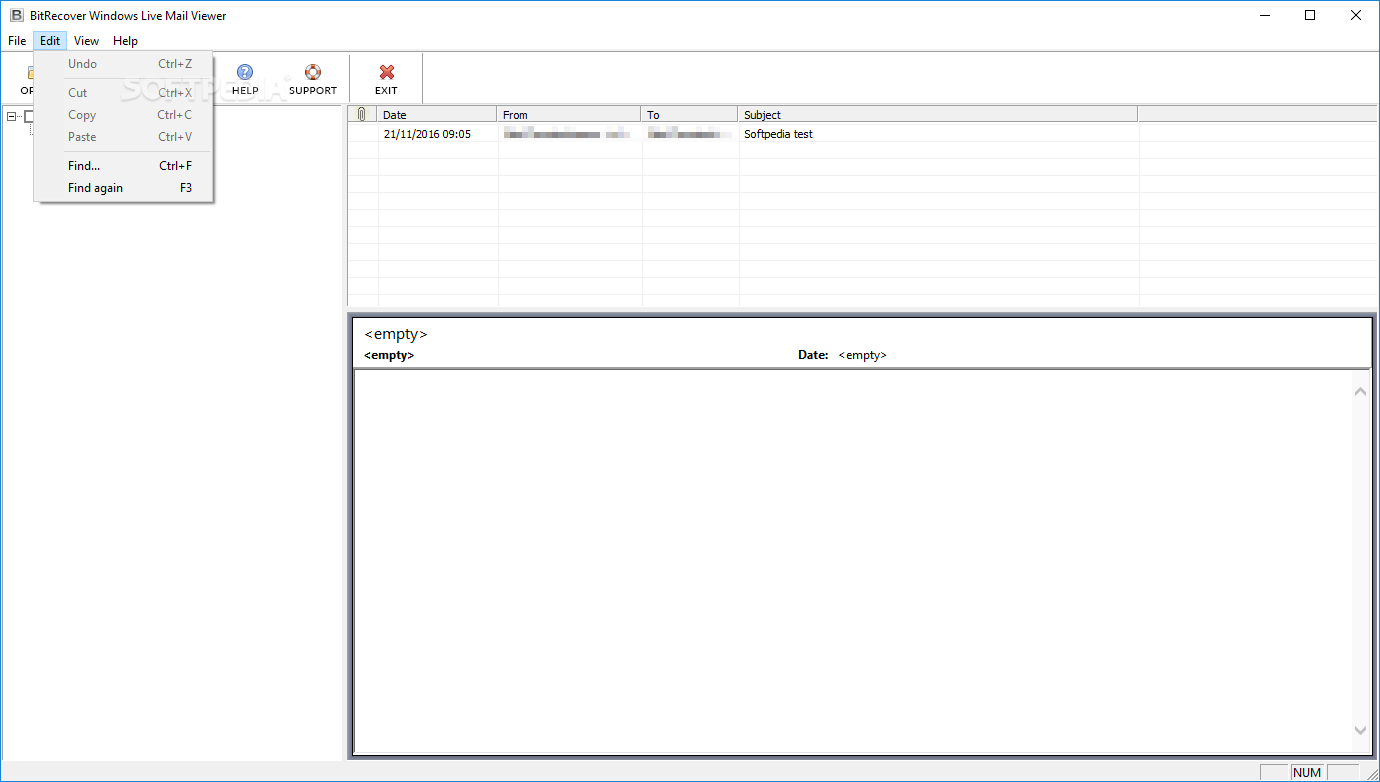Open the File menu

click(17, 41)
